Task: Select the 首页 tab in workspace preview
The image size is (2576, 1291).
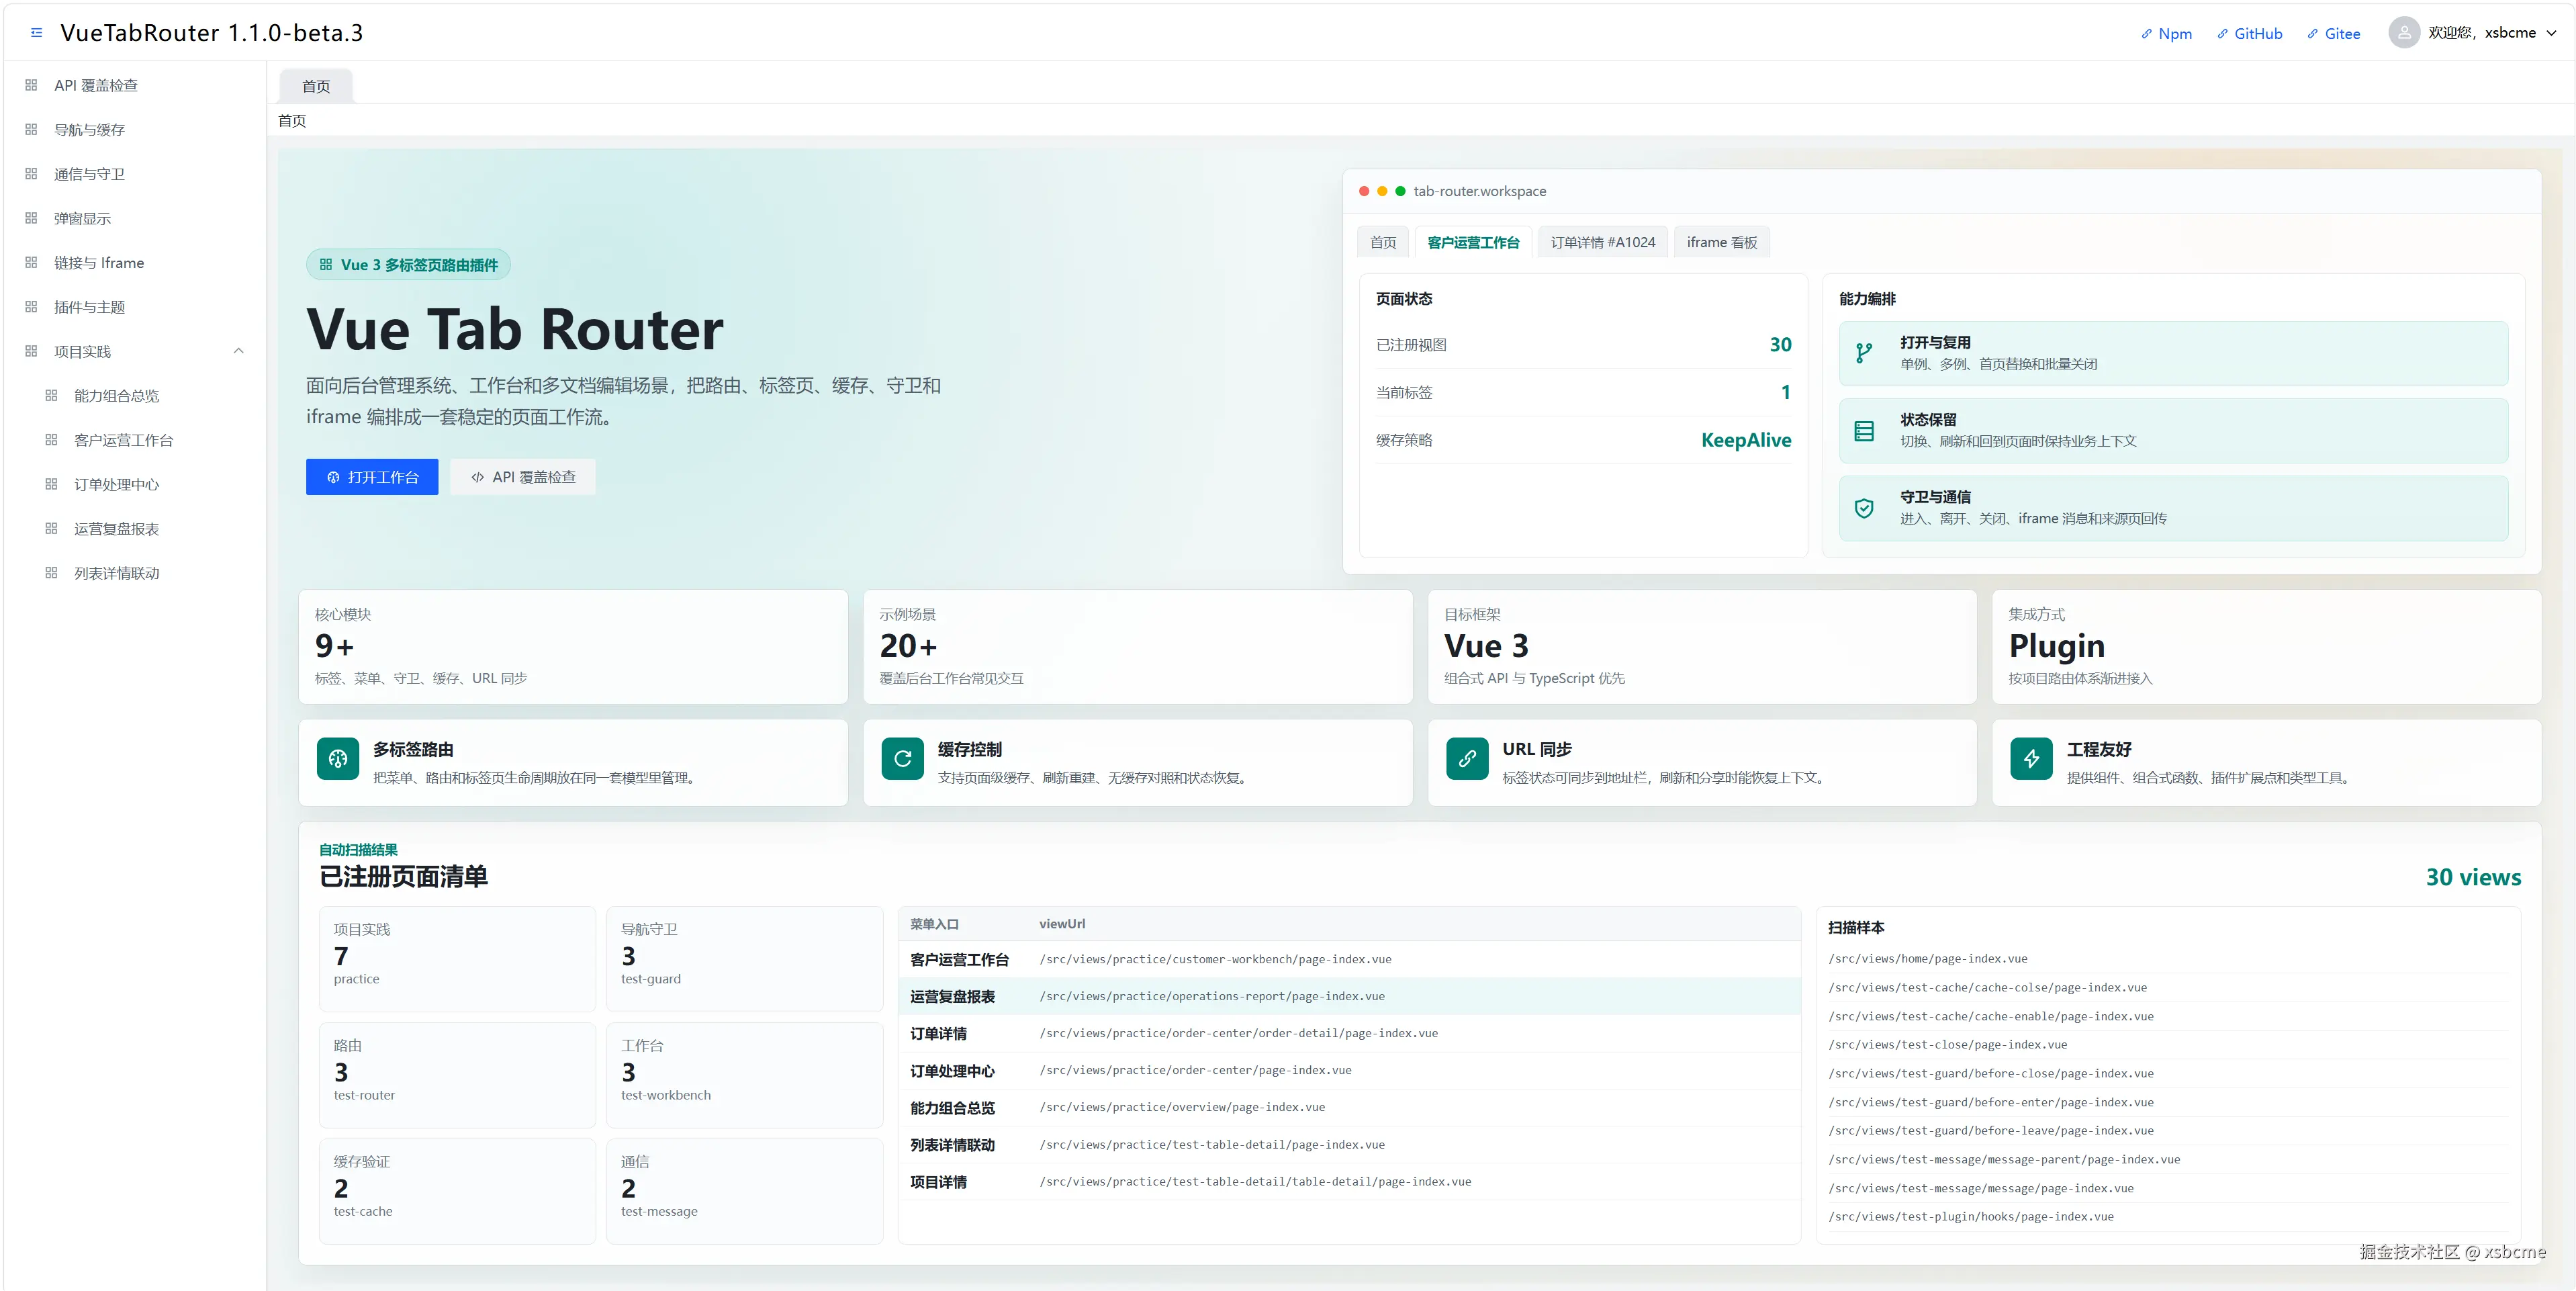Action: coord(1383,242)
